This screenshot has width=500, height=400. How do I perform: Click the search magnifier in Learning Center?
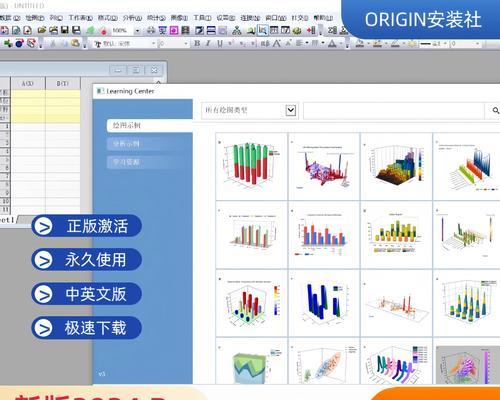495,110
